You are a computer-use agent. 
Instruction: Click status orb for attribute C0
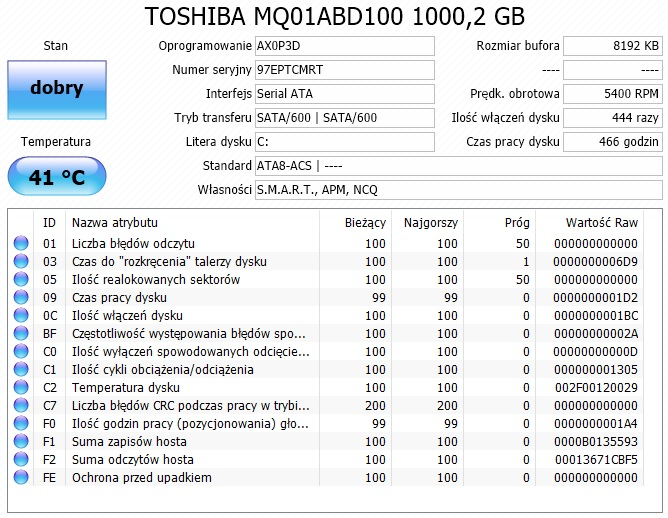pos(21,351)
